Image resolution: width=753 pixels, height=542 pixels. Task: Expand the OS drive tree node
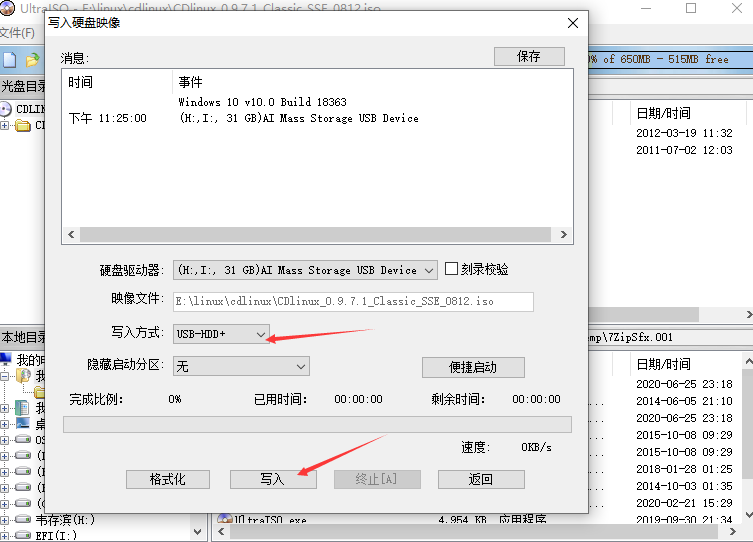[4, 440]
